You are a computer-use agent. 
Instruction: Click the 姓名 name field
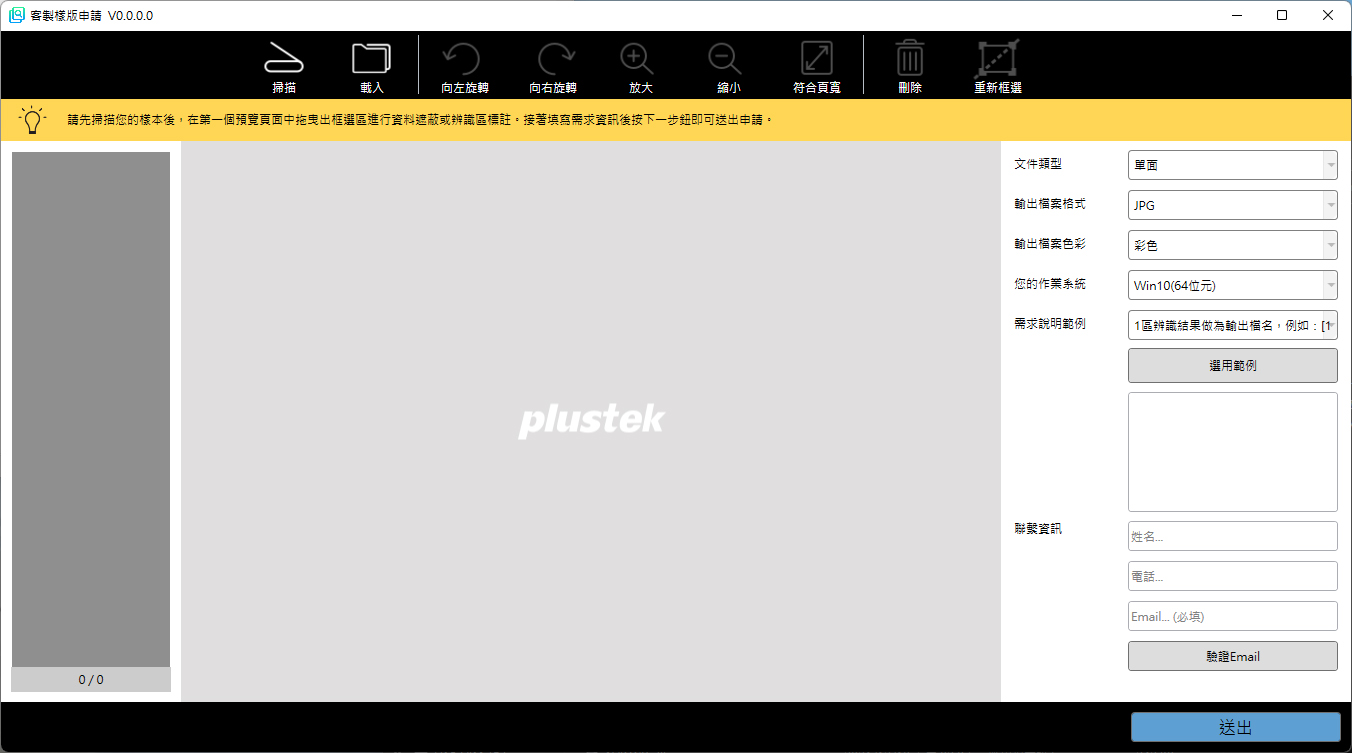coord(1232,536)
